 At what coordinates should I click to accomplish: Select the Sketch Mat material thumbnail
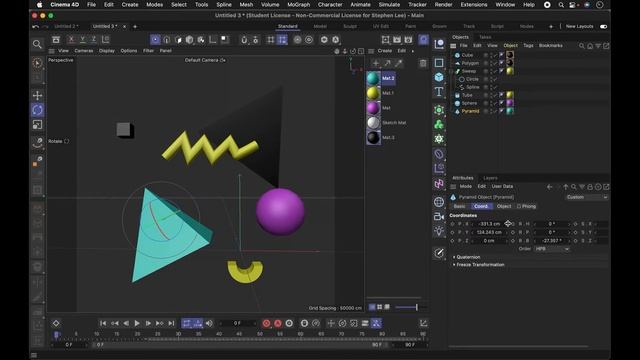pos(373,122)
